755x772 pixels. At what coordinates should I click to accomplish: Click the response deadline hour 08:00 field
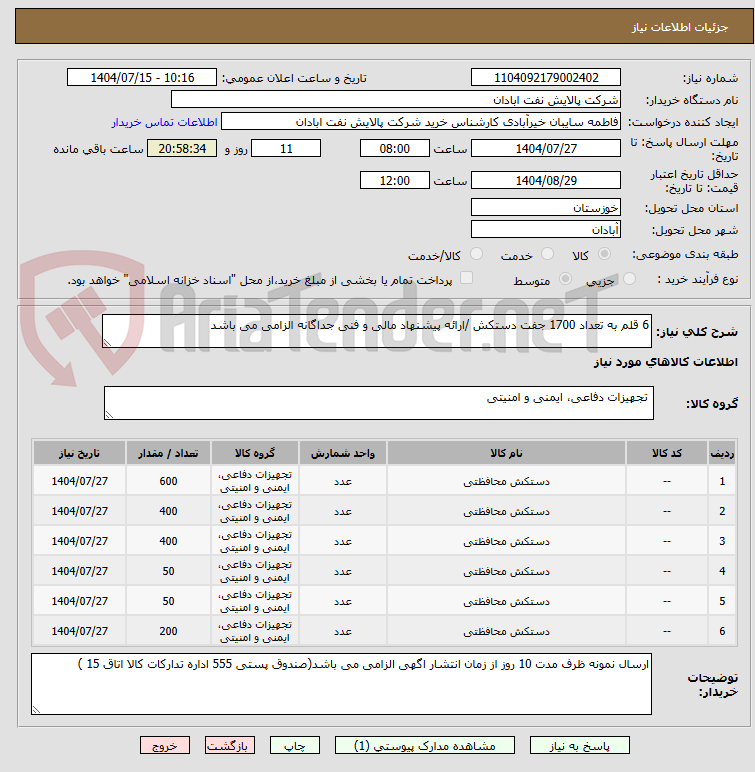[394, 148]
